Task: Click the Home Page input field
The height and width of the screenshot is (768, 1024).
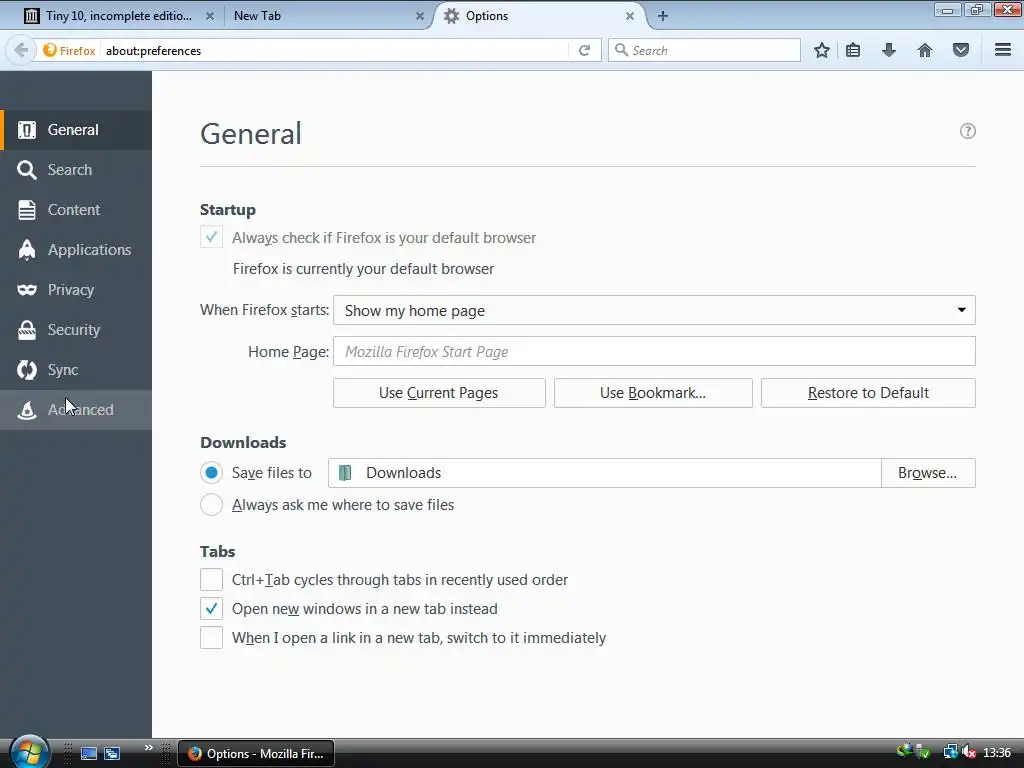Action: pyautogui.click(x=654, y=351)
